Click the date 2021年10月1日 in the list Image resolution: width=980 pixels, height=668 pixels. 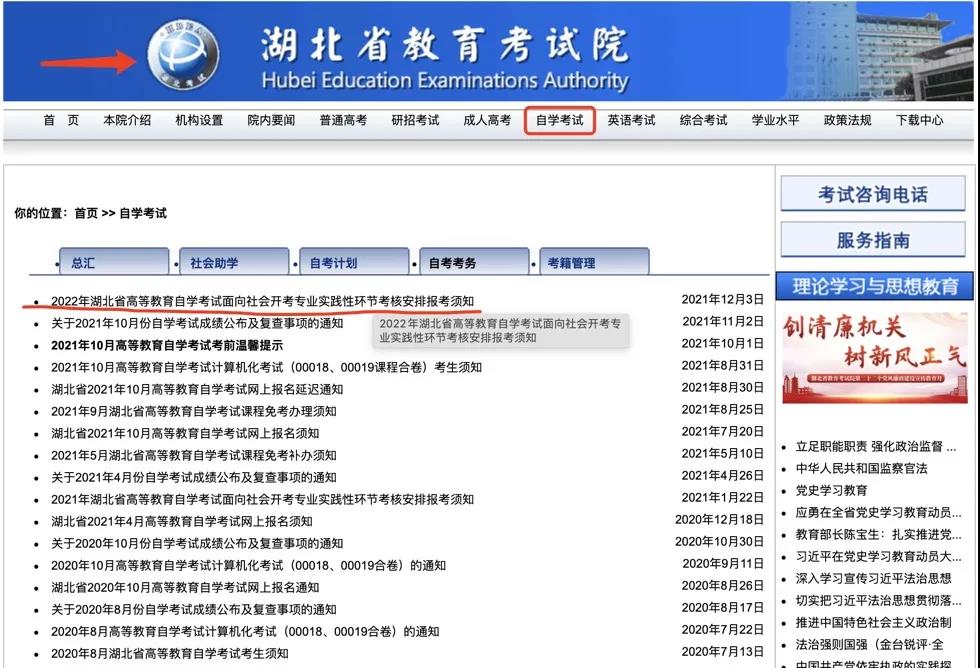pos(722,343)
